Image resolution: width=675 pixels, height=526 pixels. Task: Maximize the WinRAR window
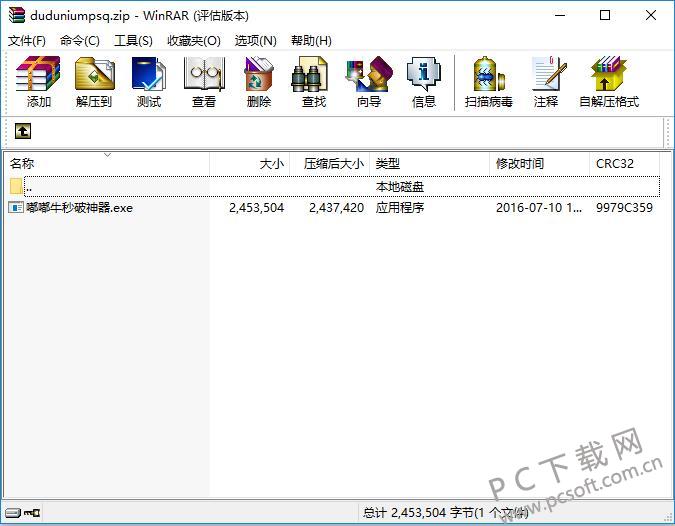(605, 15)
